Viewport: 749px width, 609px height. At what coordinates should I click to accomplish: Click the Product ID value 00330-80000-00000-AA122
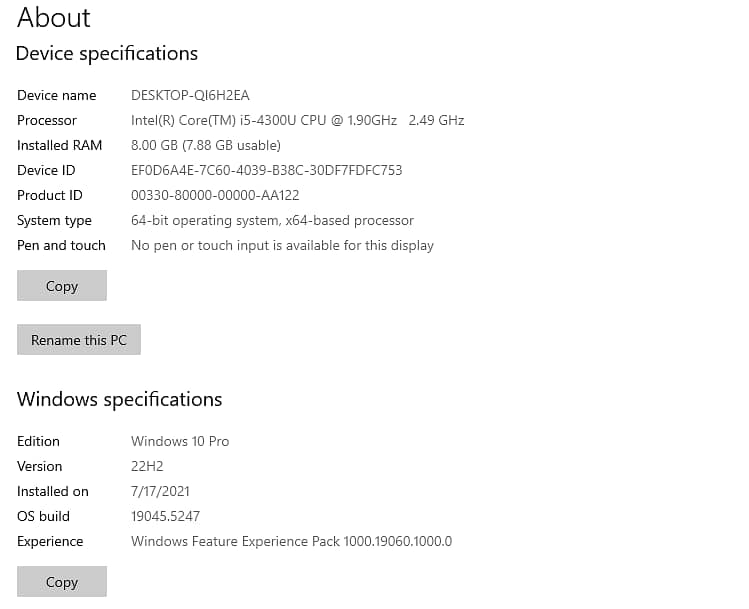pyautogui.click(x=215, y=196)
